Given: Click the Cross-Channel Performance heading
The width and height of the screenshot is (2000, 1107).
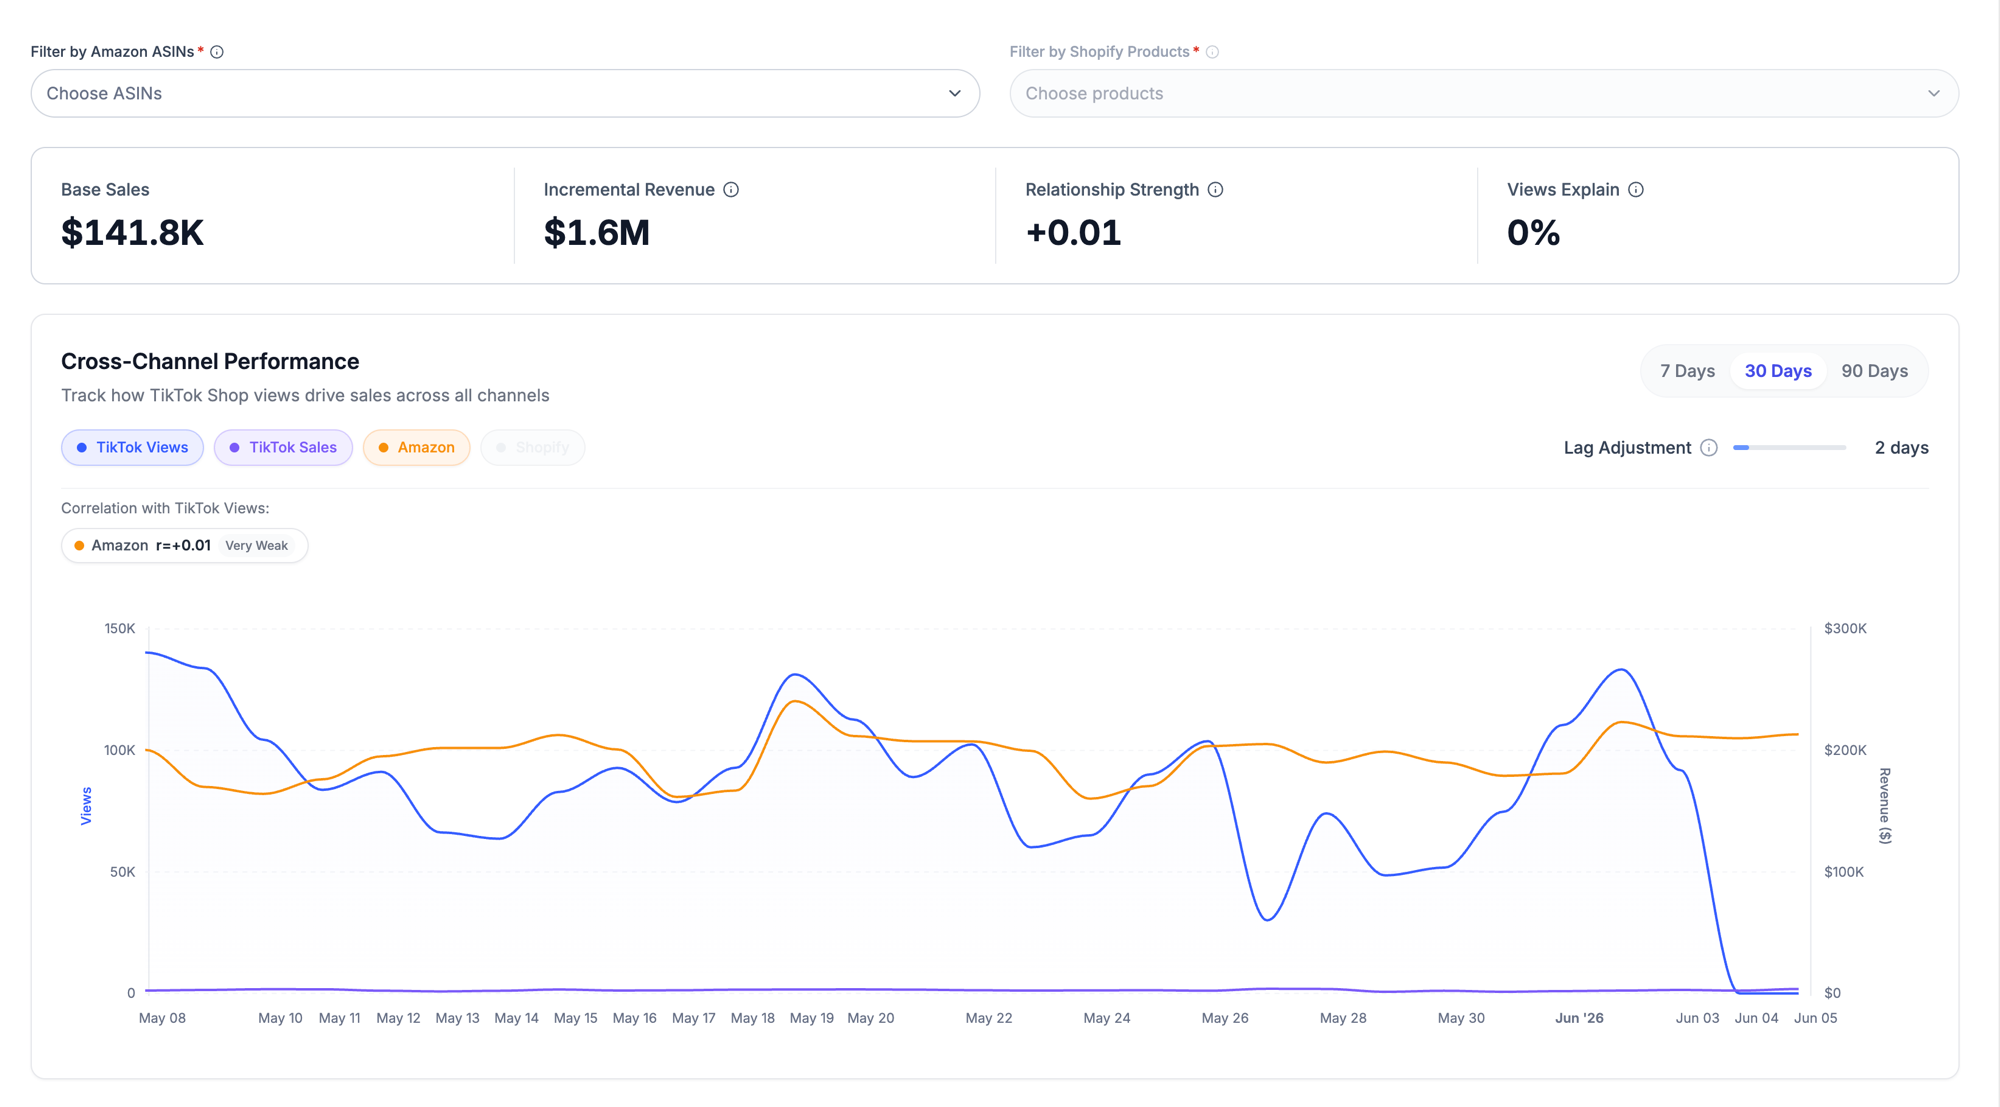Looking at the screenshot, I should tap(210, 362).
